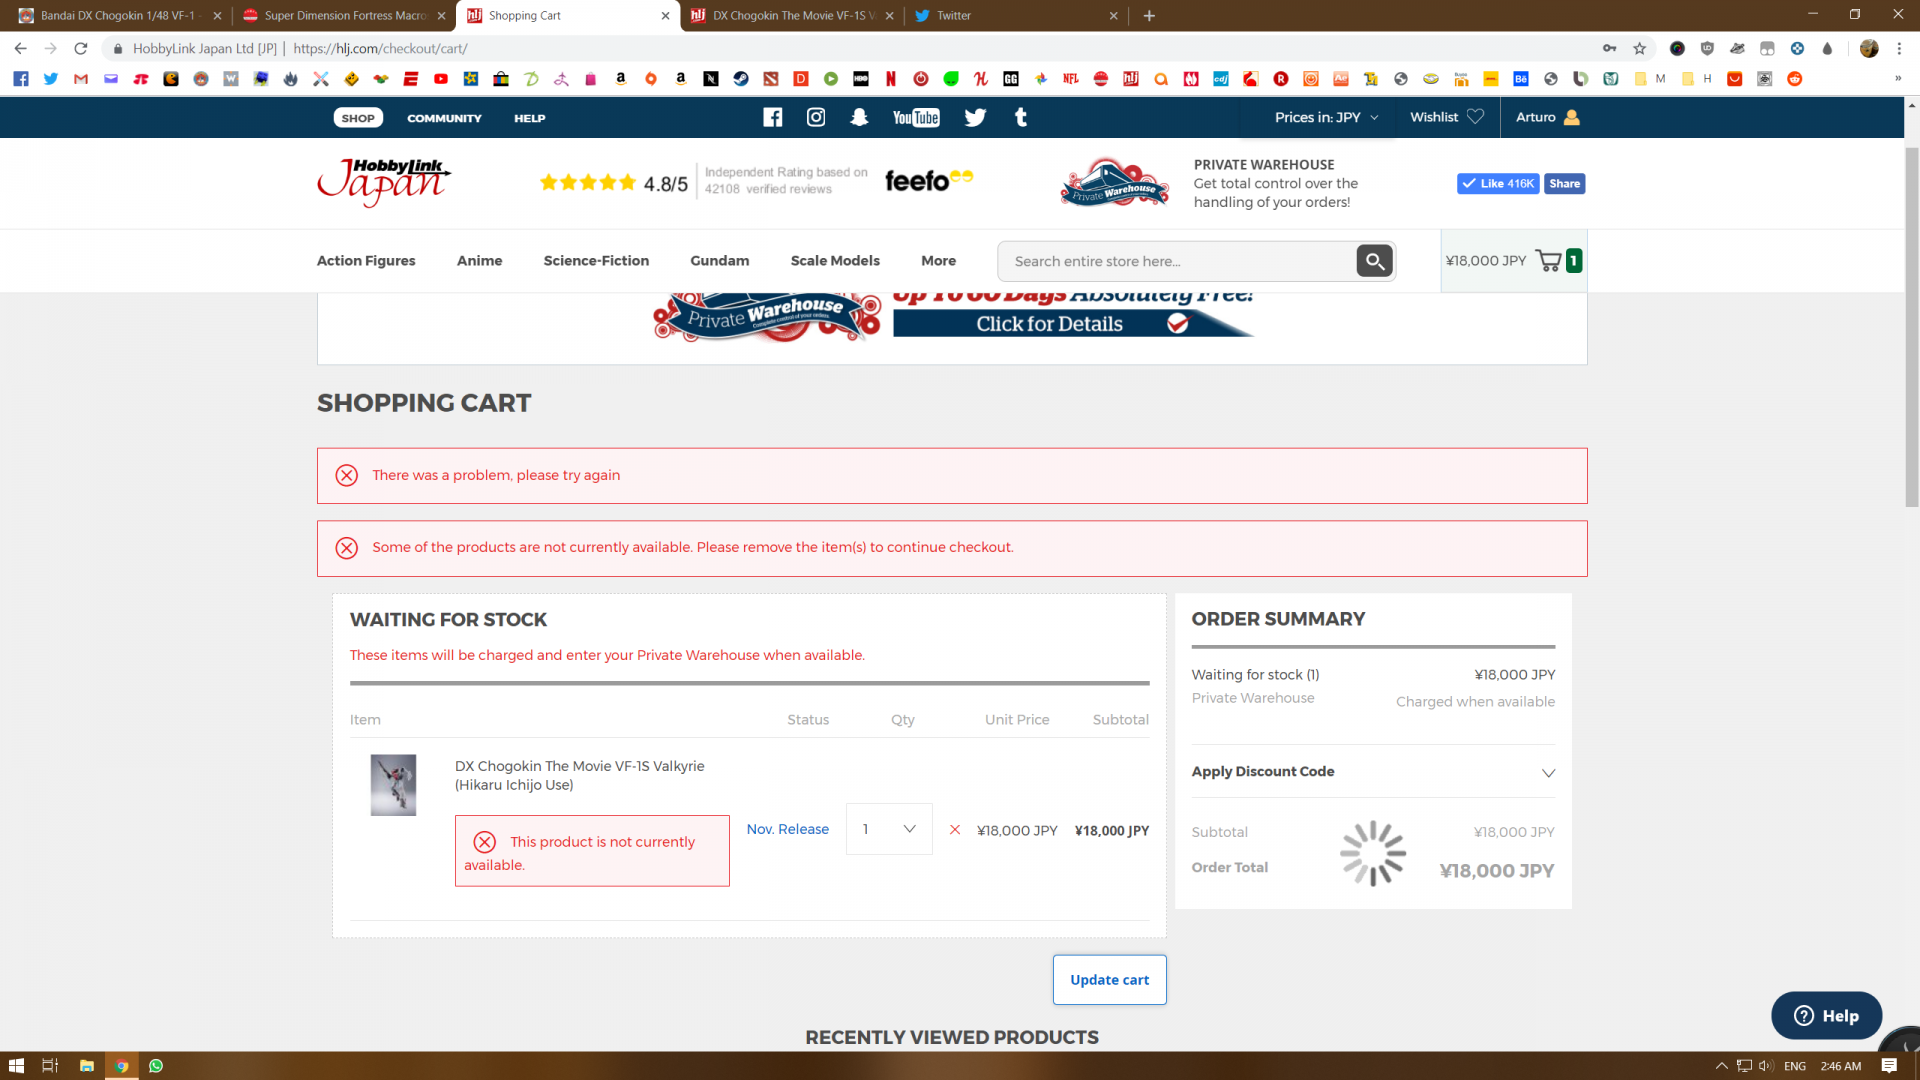Image resolution: width=1920 pixels, height=1080 pixels.
Task: Open the Windows Start button
Action: (x=16, y=1066)
